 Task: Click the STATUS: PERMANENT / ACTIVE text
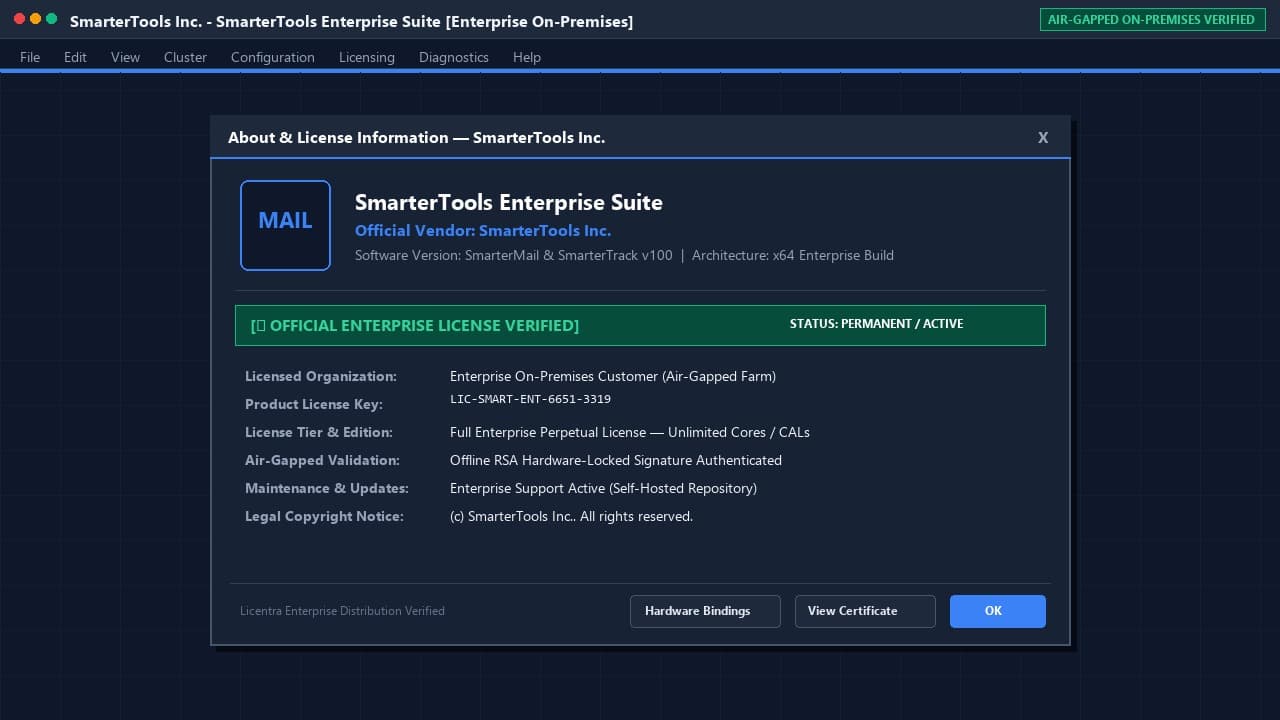pos(876,324)
